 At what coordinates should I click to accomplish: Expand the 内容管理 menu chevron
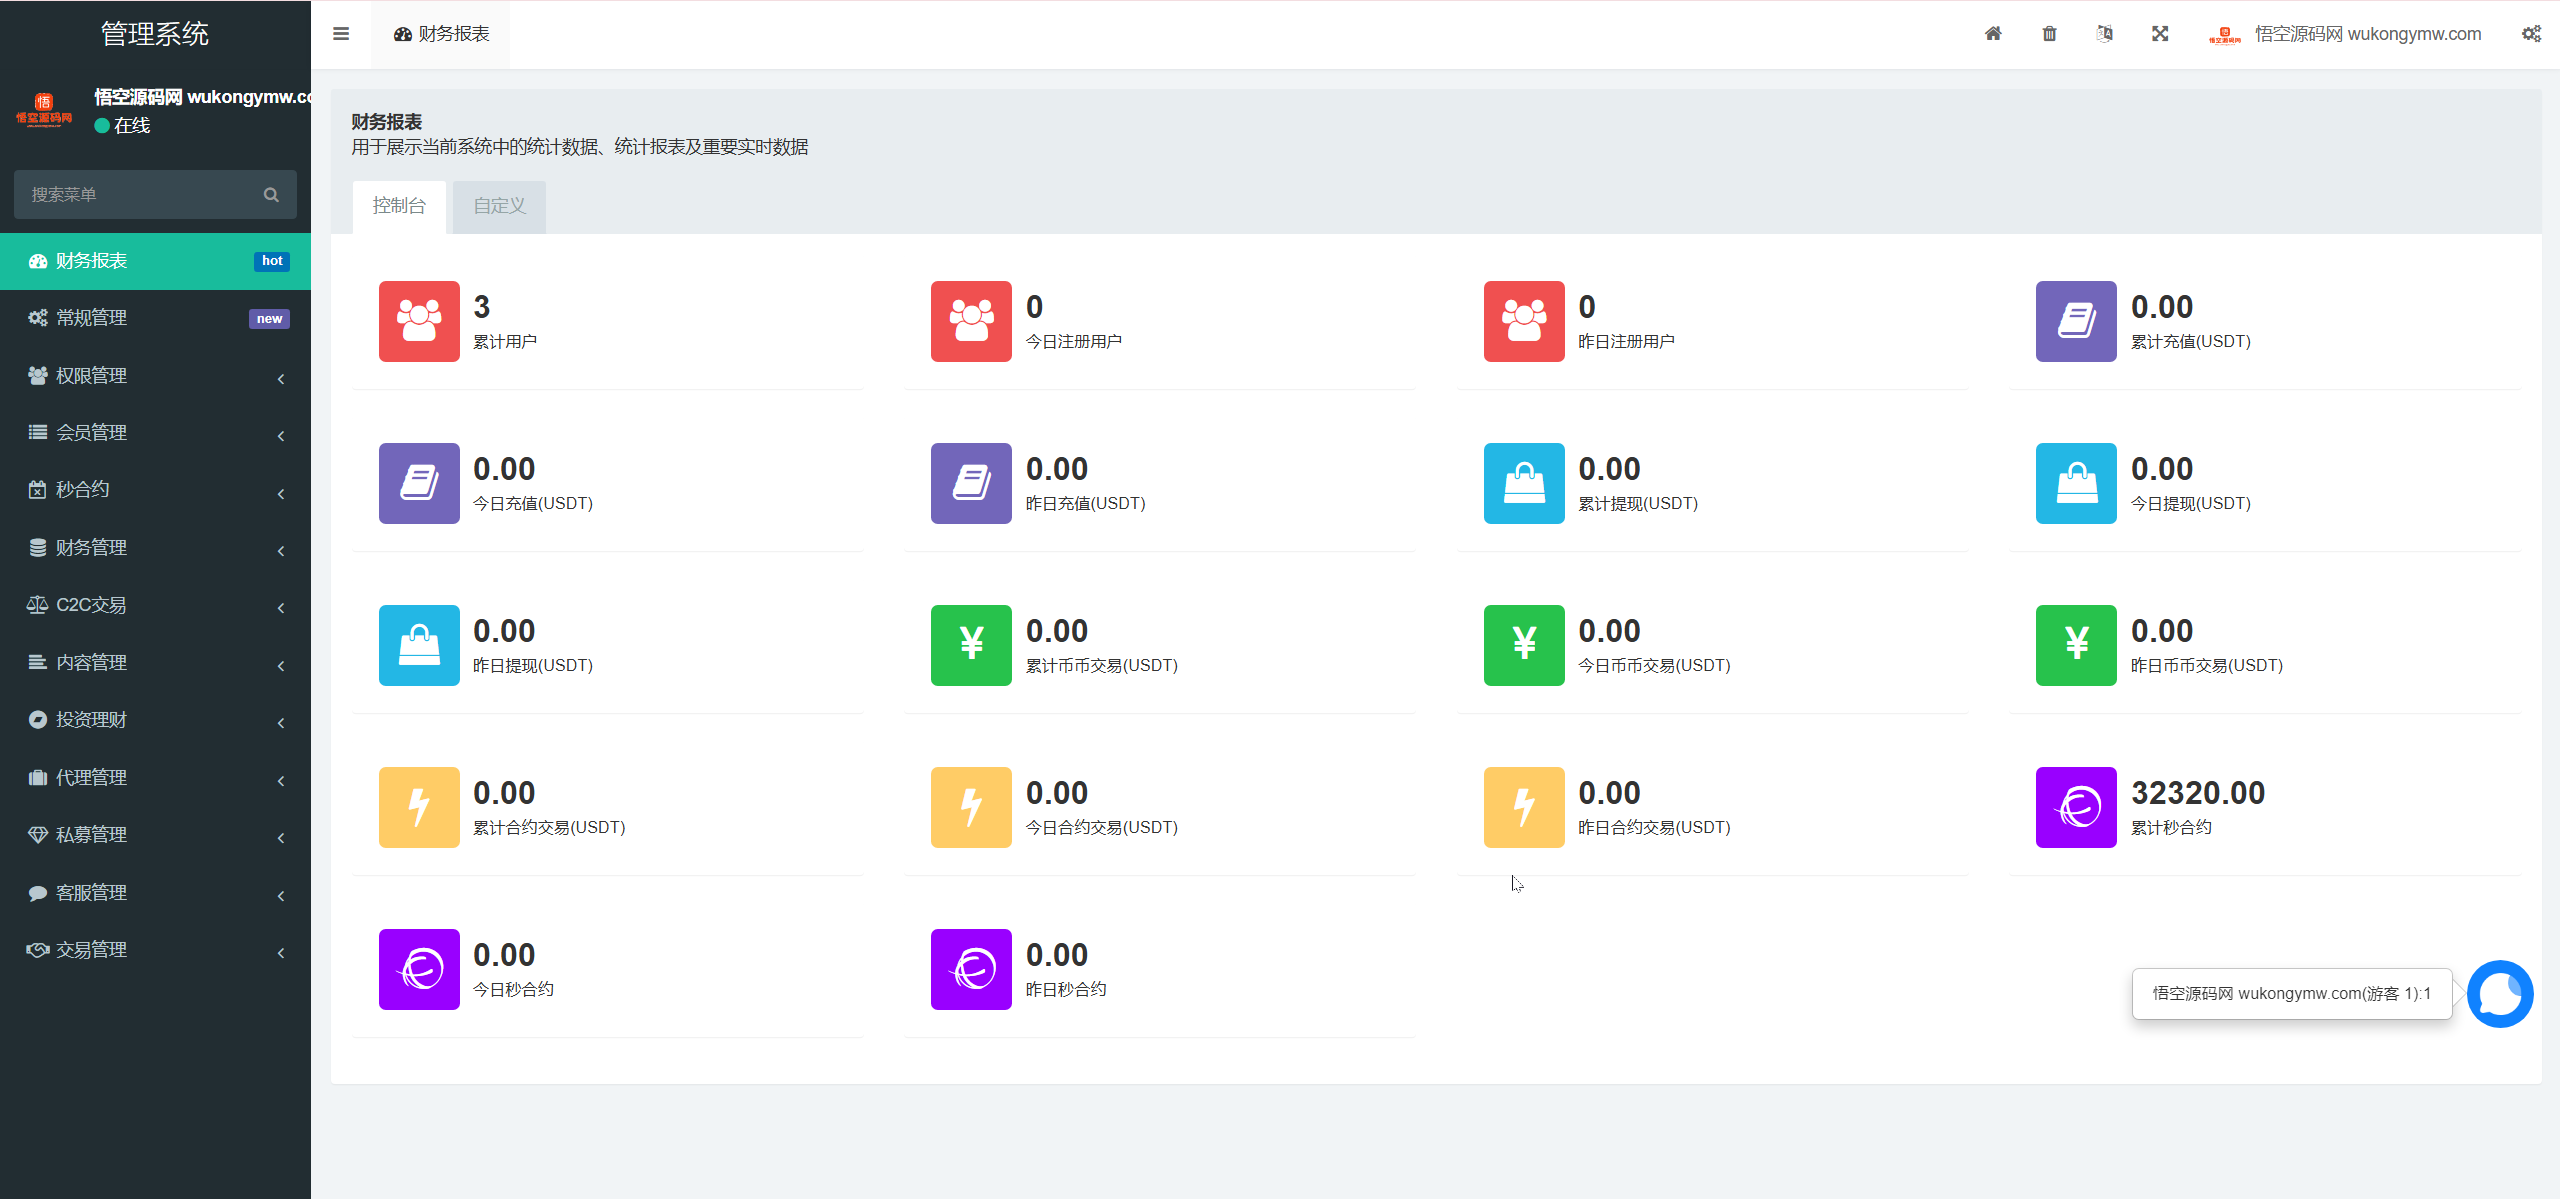(281, 665)
